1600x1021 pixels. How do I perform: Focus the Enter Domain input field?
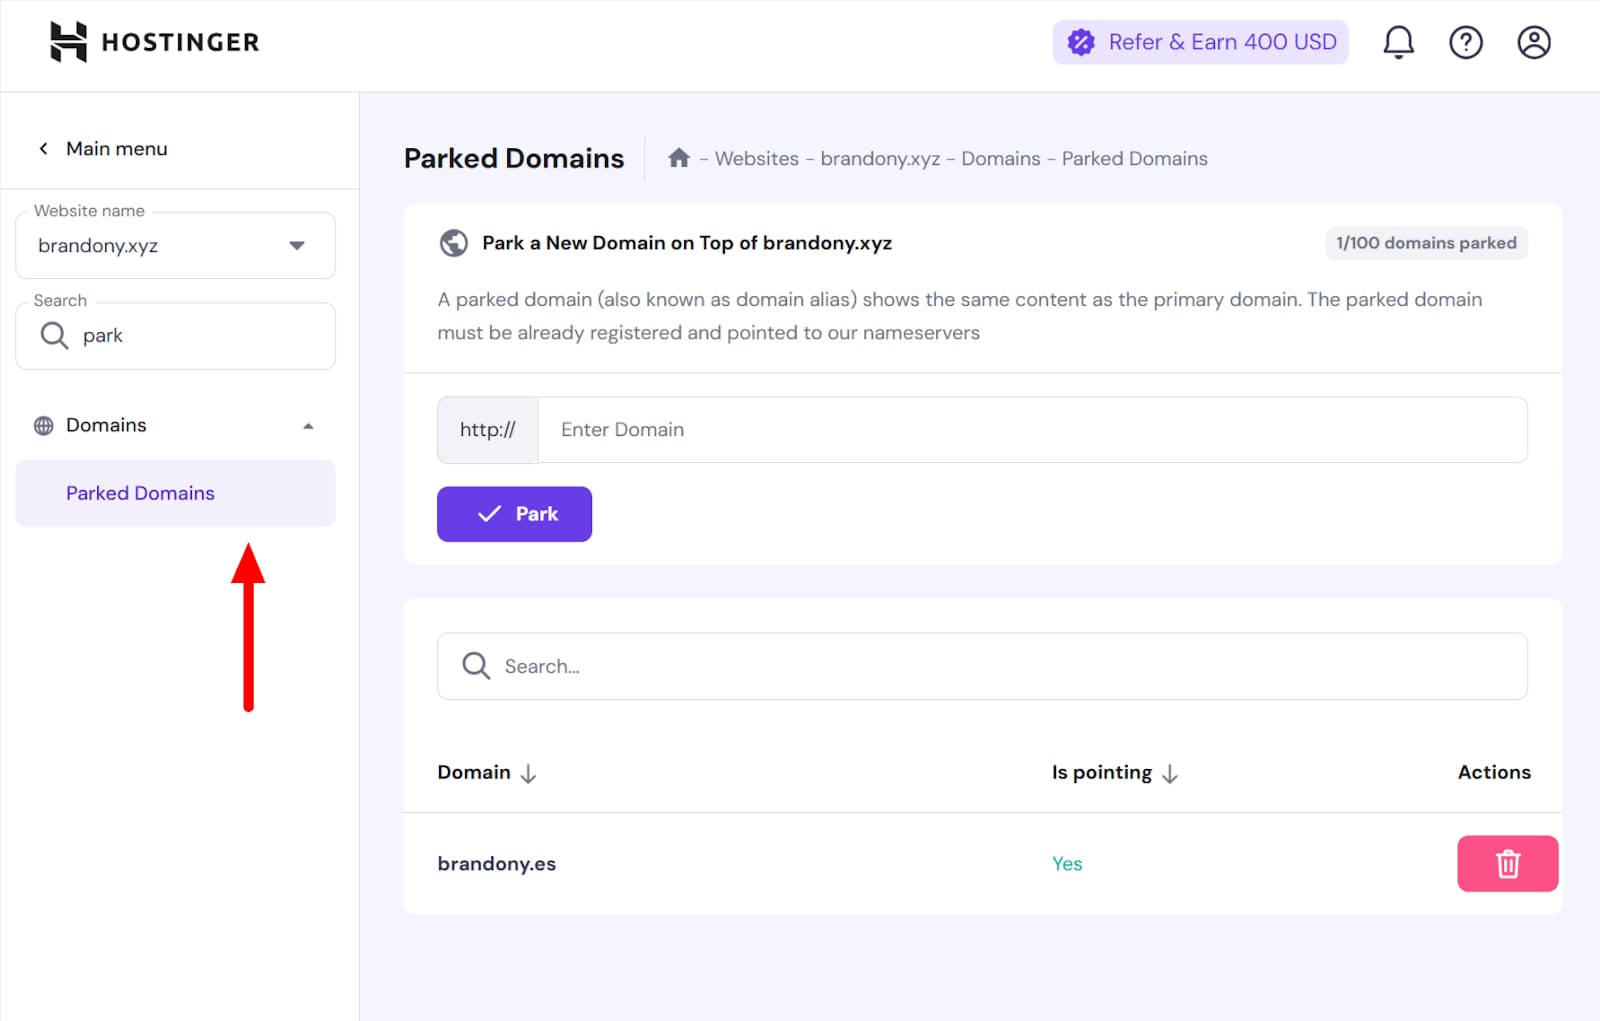point(1030,430)
